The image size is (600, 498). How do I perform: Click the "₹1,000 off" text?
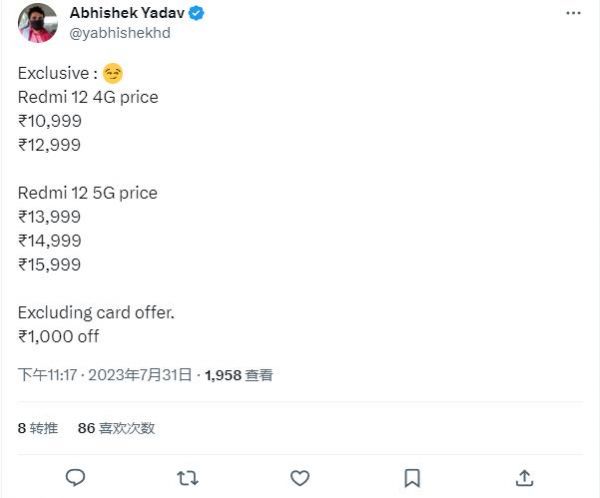(x=59, y=337)
